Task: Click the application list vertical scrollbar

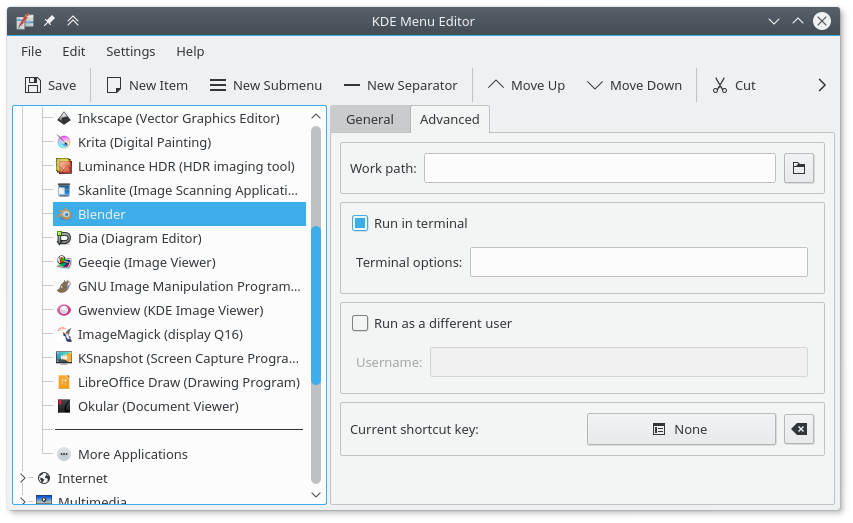Action: [x=316, y=300]
